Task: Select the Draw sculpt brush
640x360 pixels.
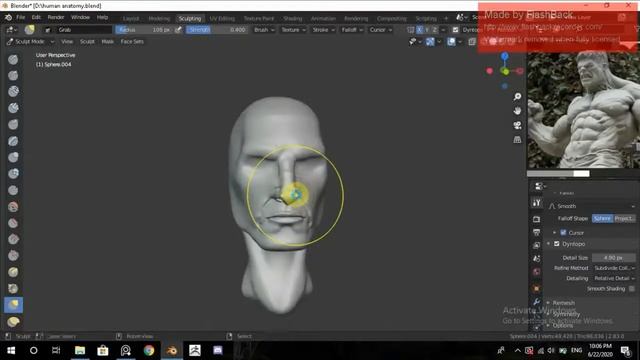Action: [x=13, y=60]
